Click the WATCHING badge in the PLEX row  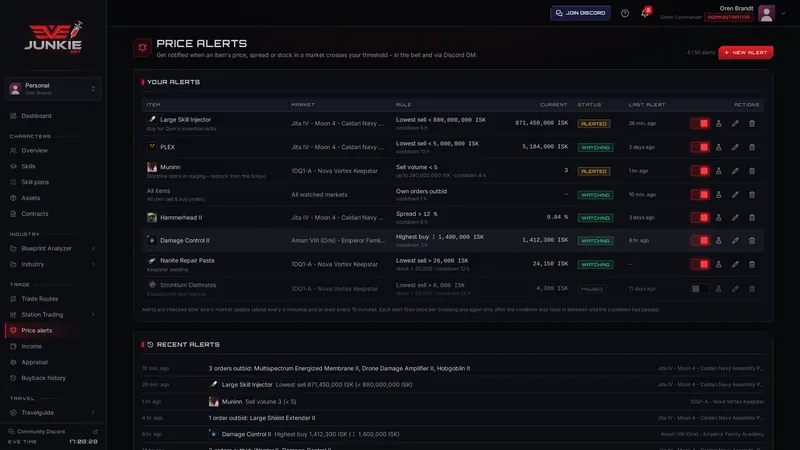[x=595, y=147]
